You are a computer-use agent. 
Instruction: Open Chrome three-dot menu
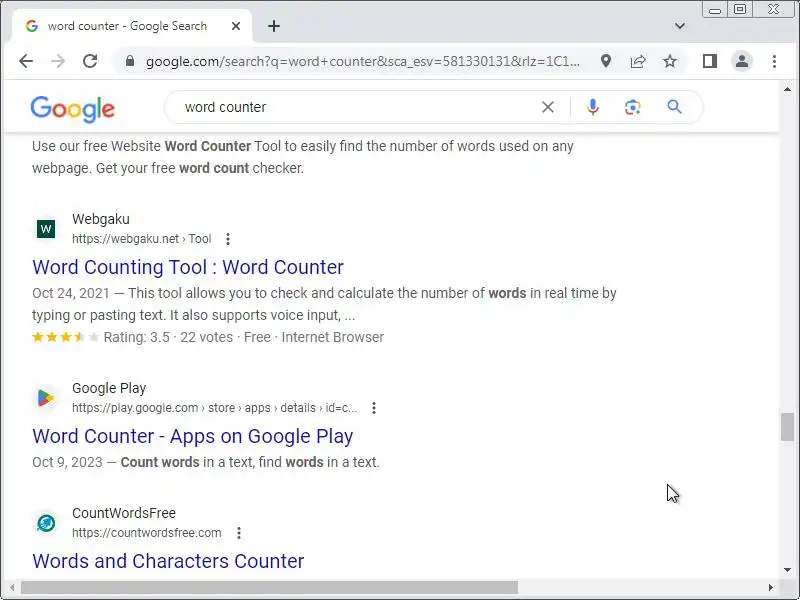[x=774, y=61]
